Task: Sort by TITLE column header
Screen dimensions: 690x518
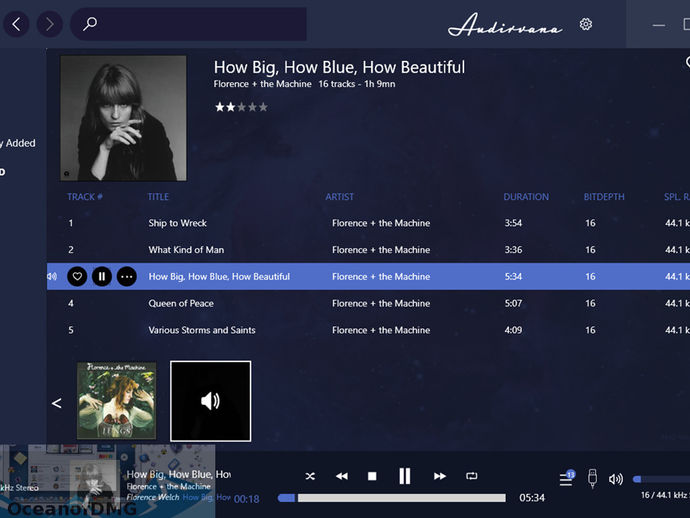Action: 158,197
